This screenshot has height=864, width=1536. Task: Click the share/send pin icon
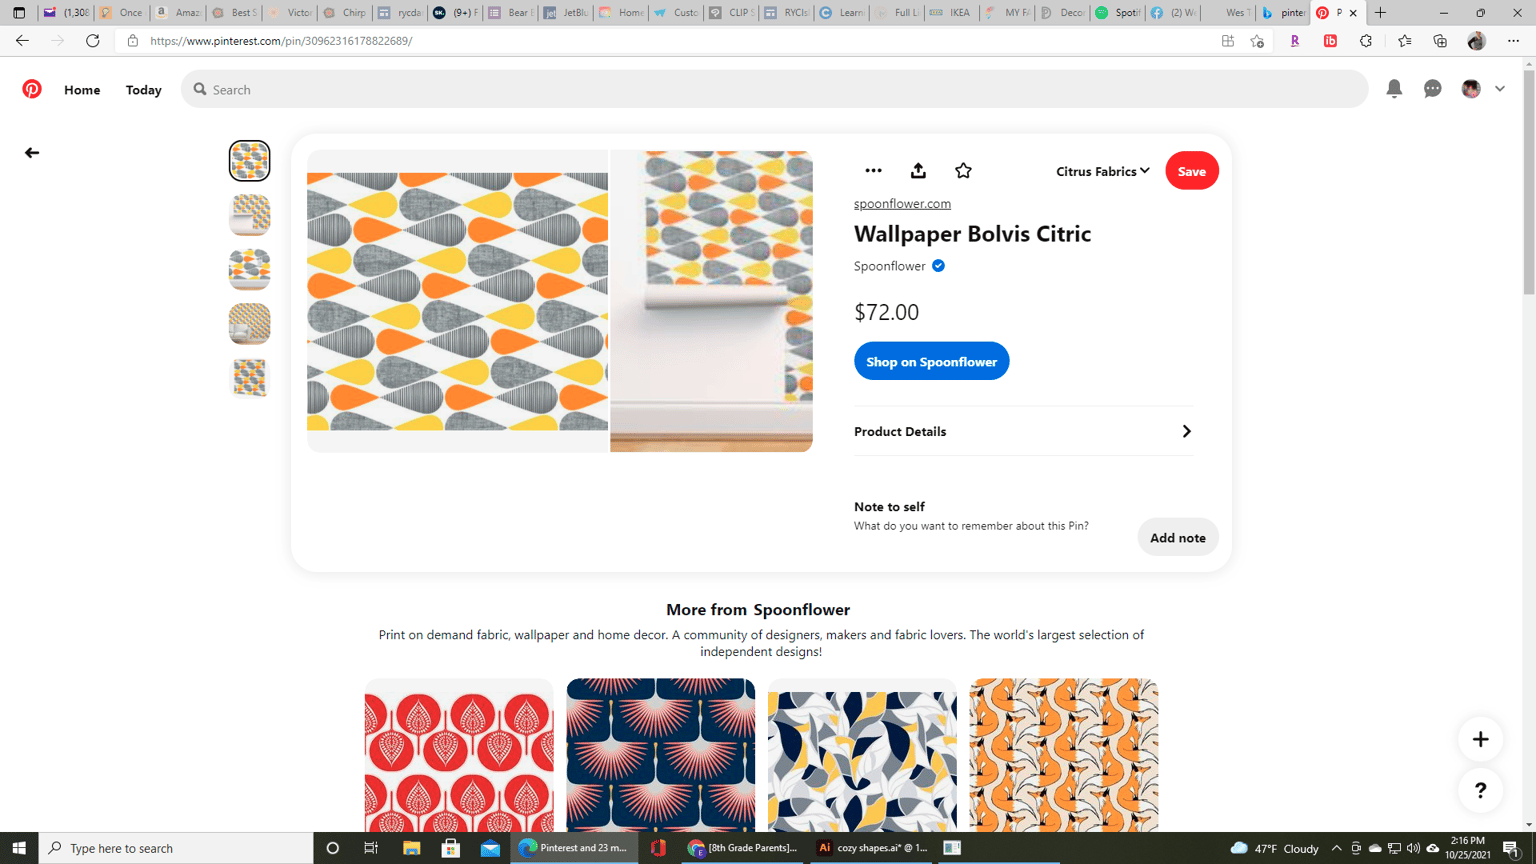pyautogui.click(x=918, y=171)
